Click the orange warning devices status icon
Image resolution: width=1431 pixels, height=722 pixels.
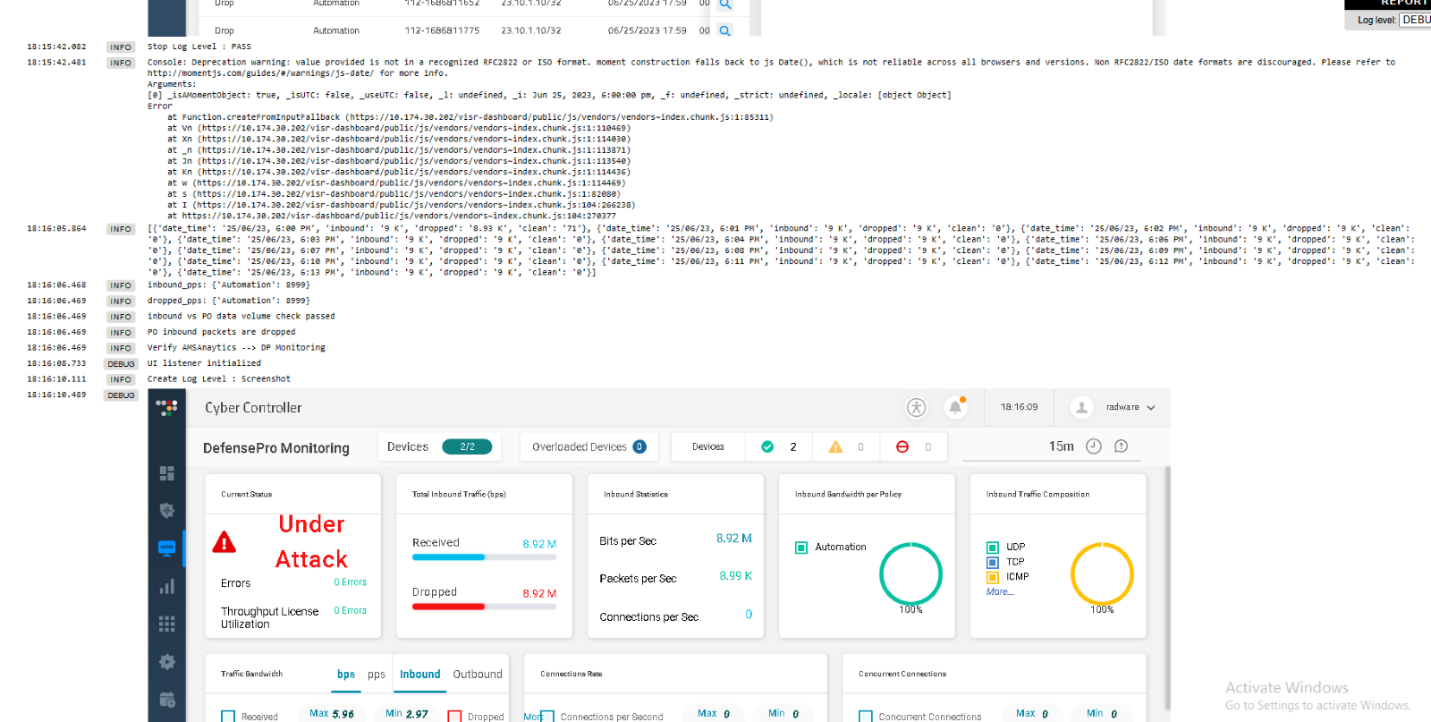[835, 447]
